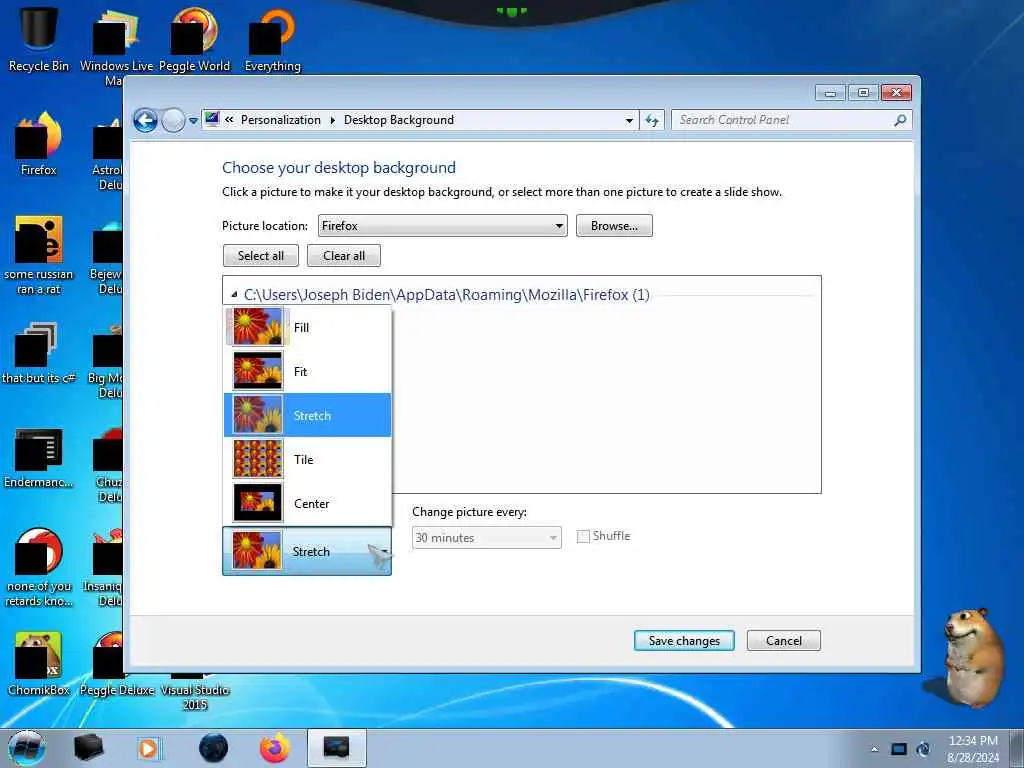Click the Show desktop button

pyautogui.click(x=1017, y=748)
